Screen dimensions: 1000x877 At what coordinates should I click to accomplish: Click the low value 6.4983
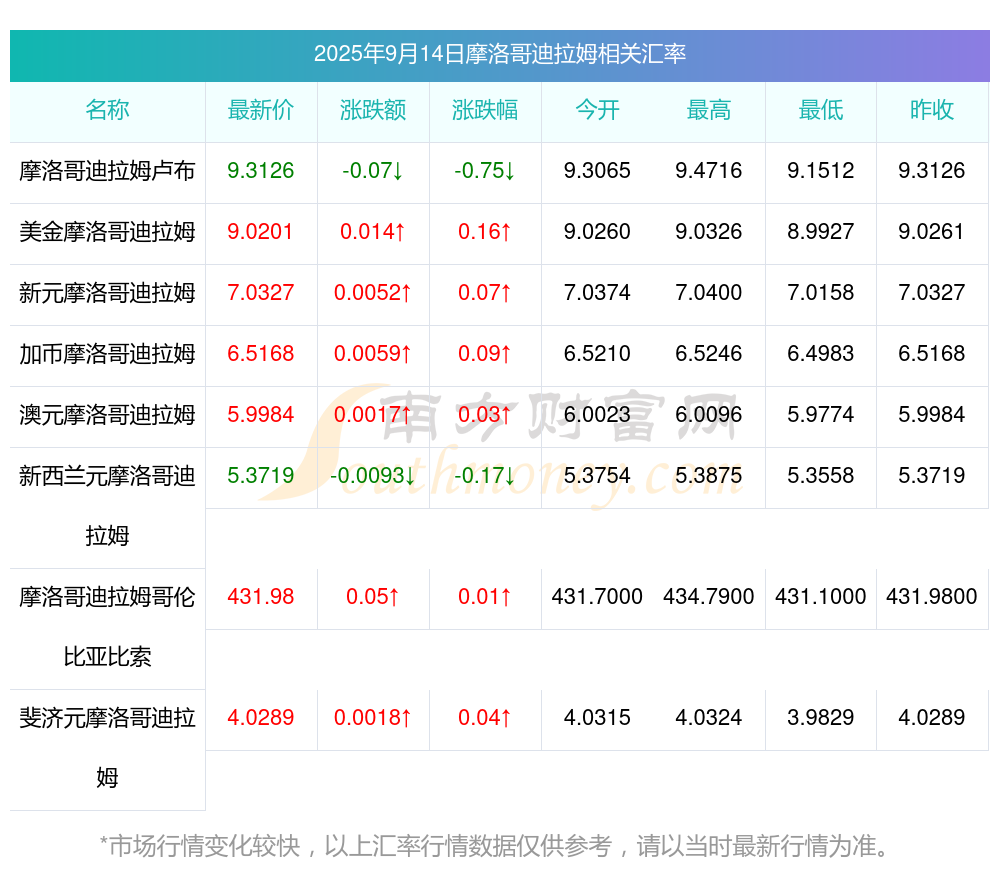[821, 353]
